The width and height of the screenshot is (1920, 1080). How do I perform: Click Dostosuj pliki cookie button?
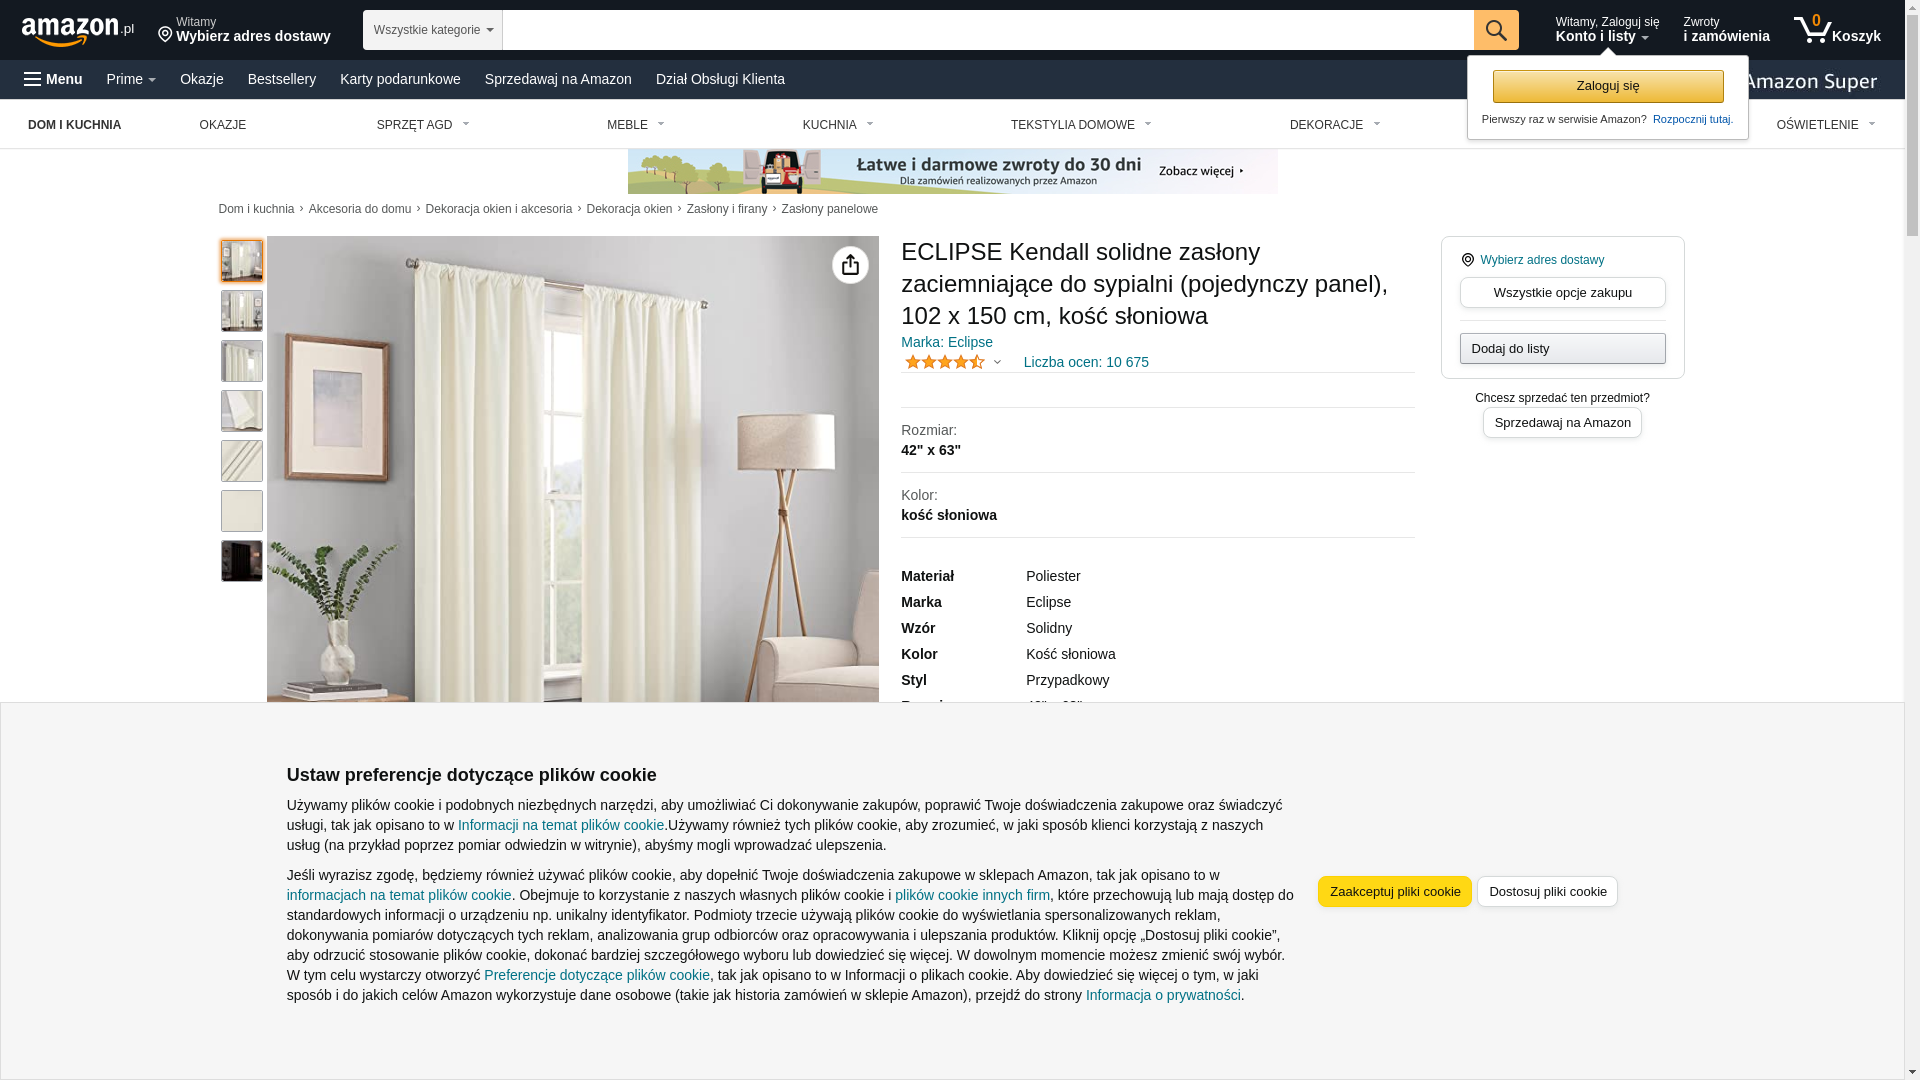[x=1547, y=892]
